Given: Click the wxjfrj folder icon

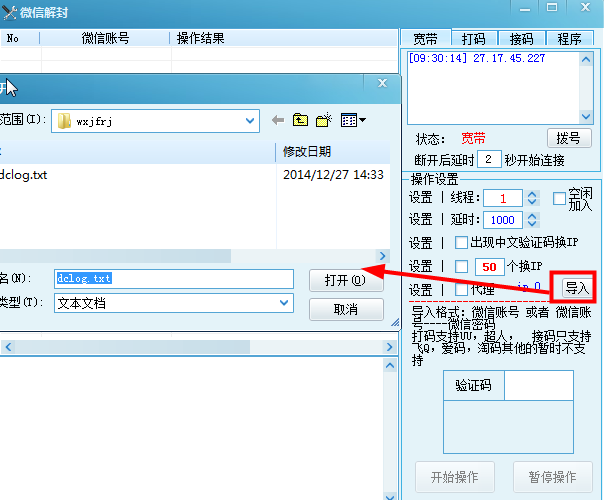Looking at the screenshot, I should pos(65,121).
